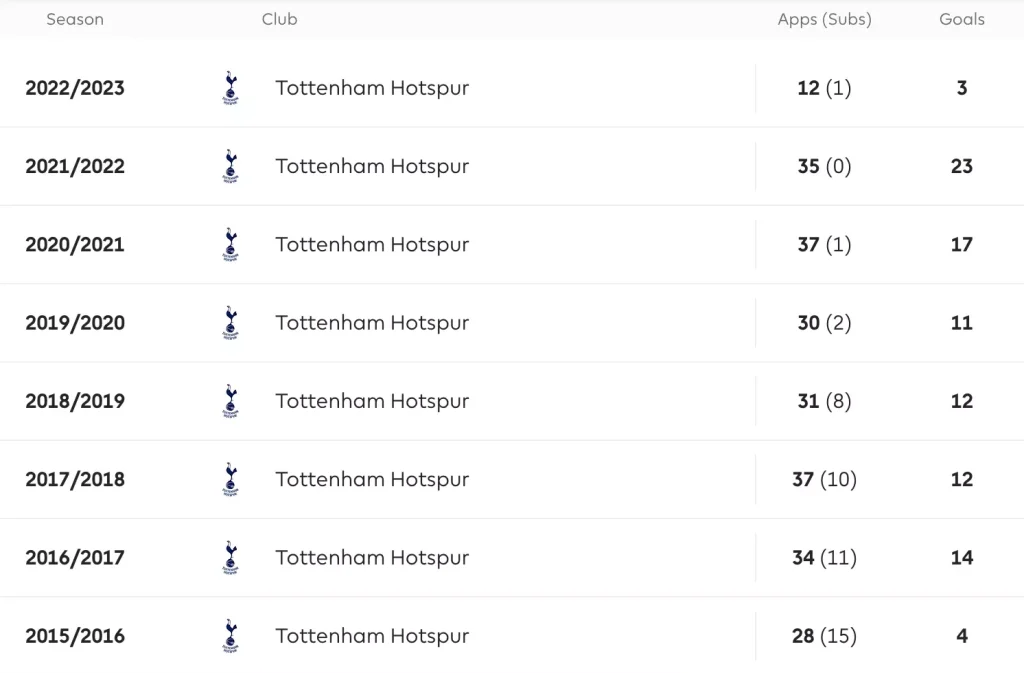Screen dimensions: 1024x673
Task: Click the Tottenham crest in 2017/2018 row
Action: [x=231, y=480]
